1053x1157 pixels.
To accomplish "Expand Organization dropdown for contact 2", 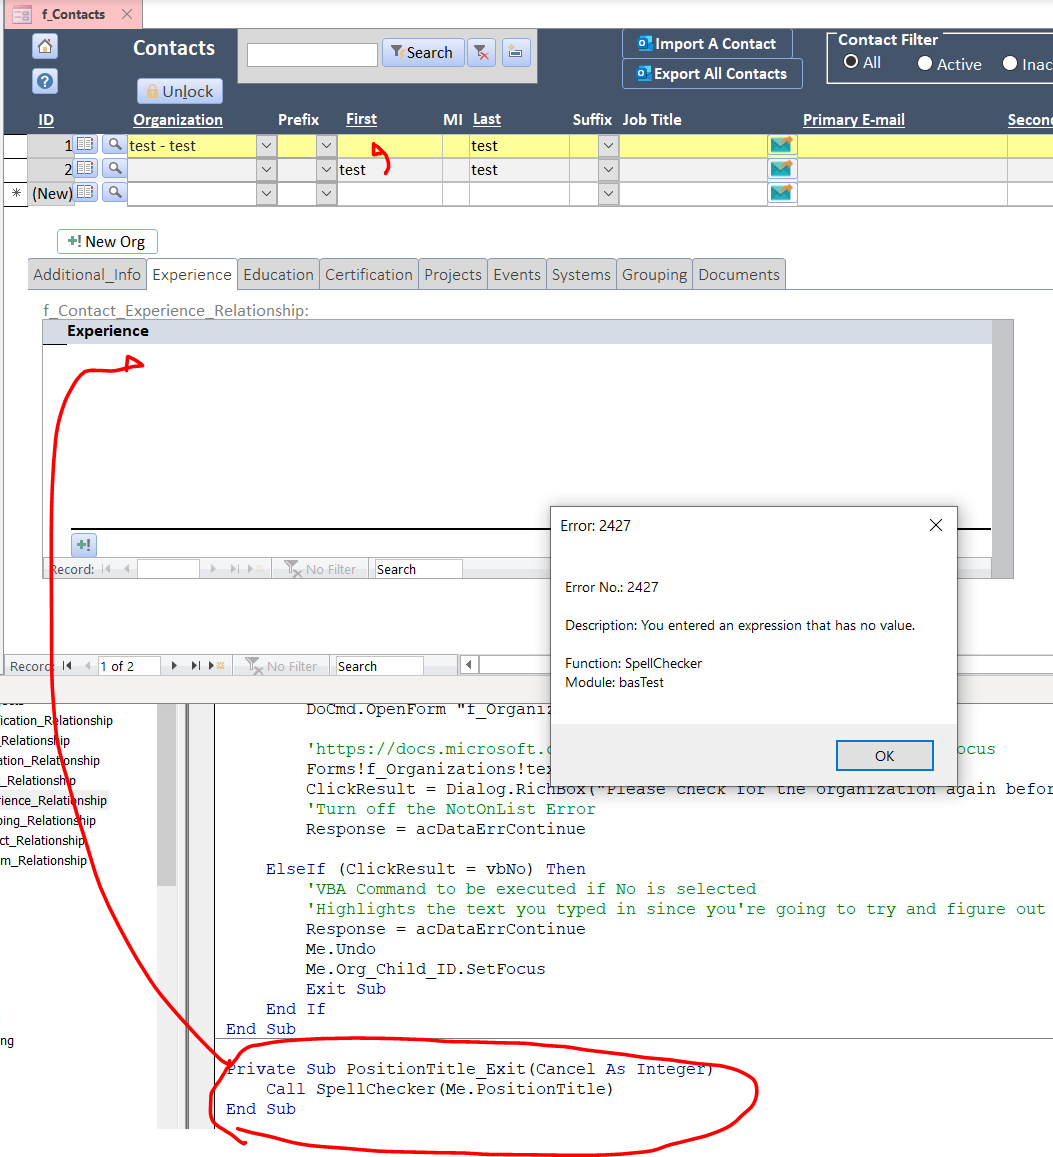I will click(266, 169).
